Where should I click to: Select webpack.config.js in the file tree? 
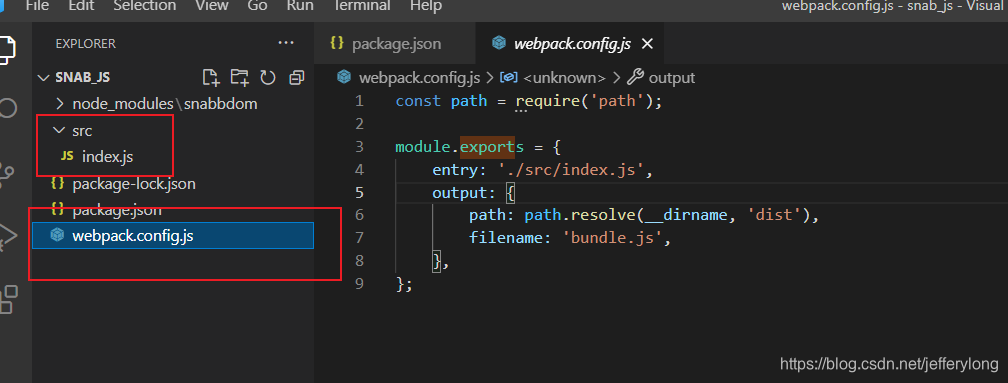tap(173, 236)
